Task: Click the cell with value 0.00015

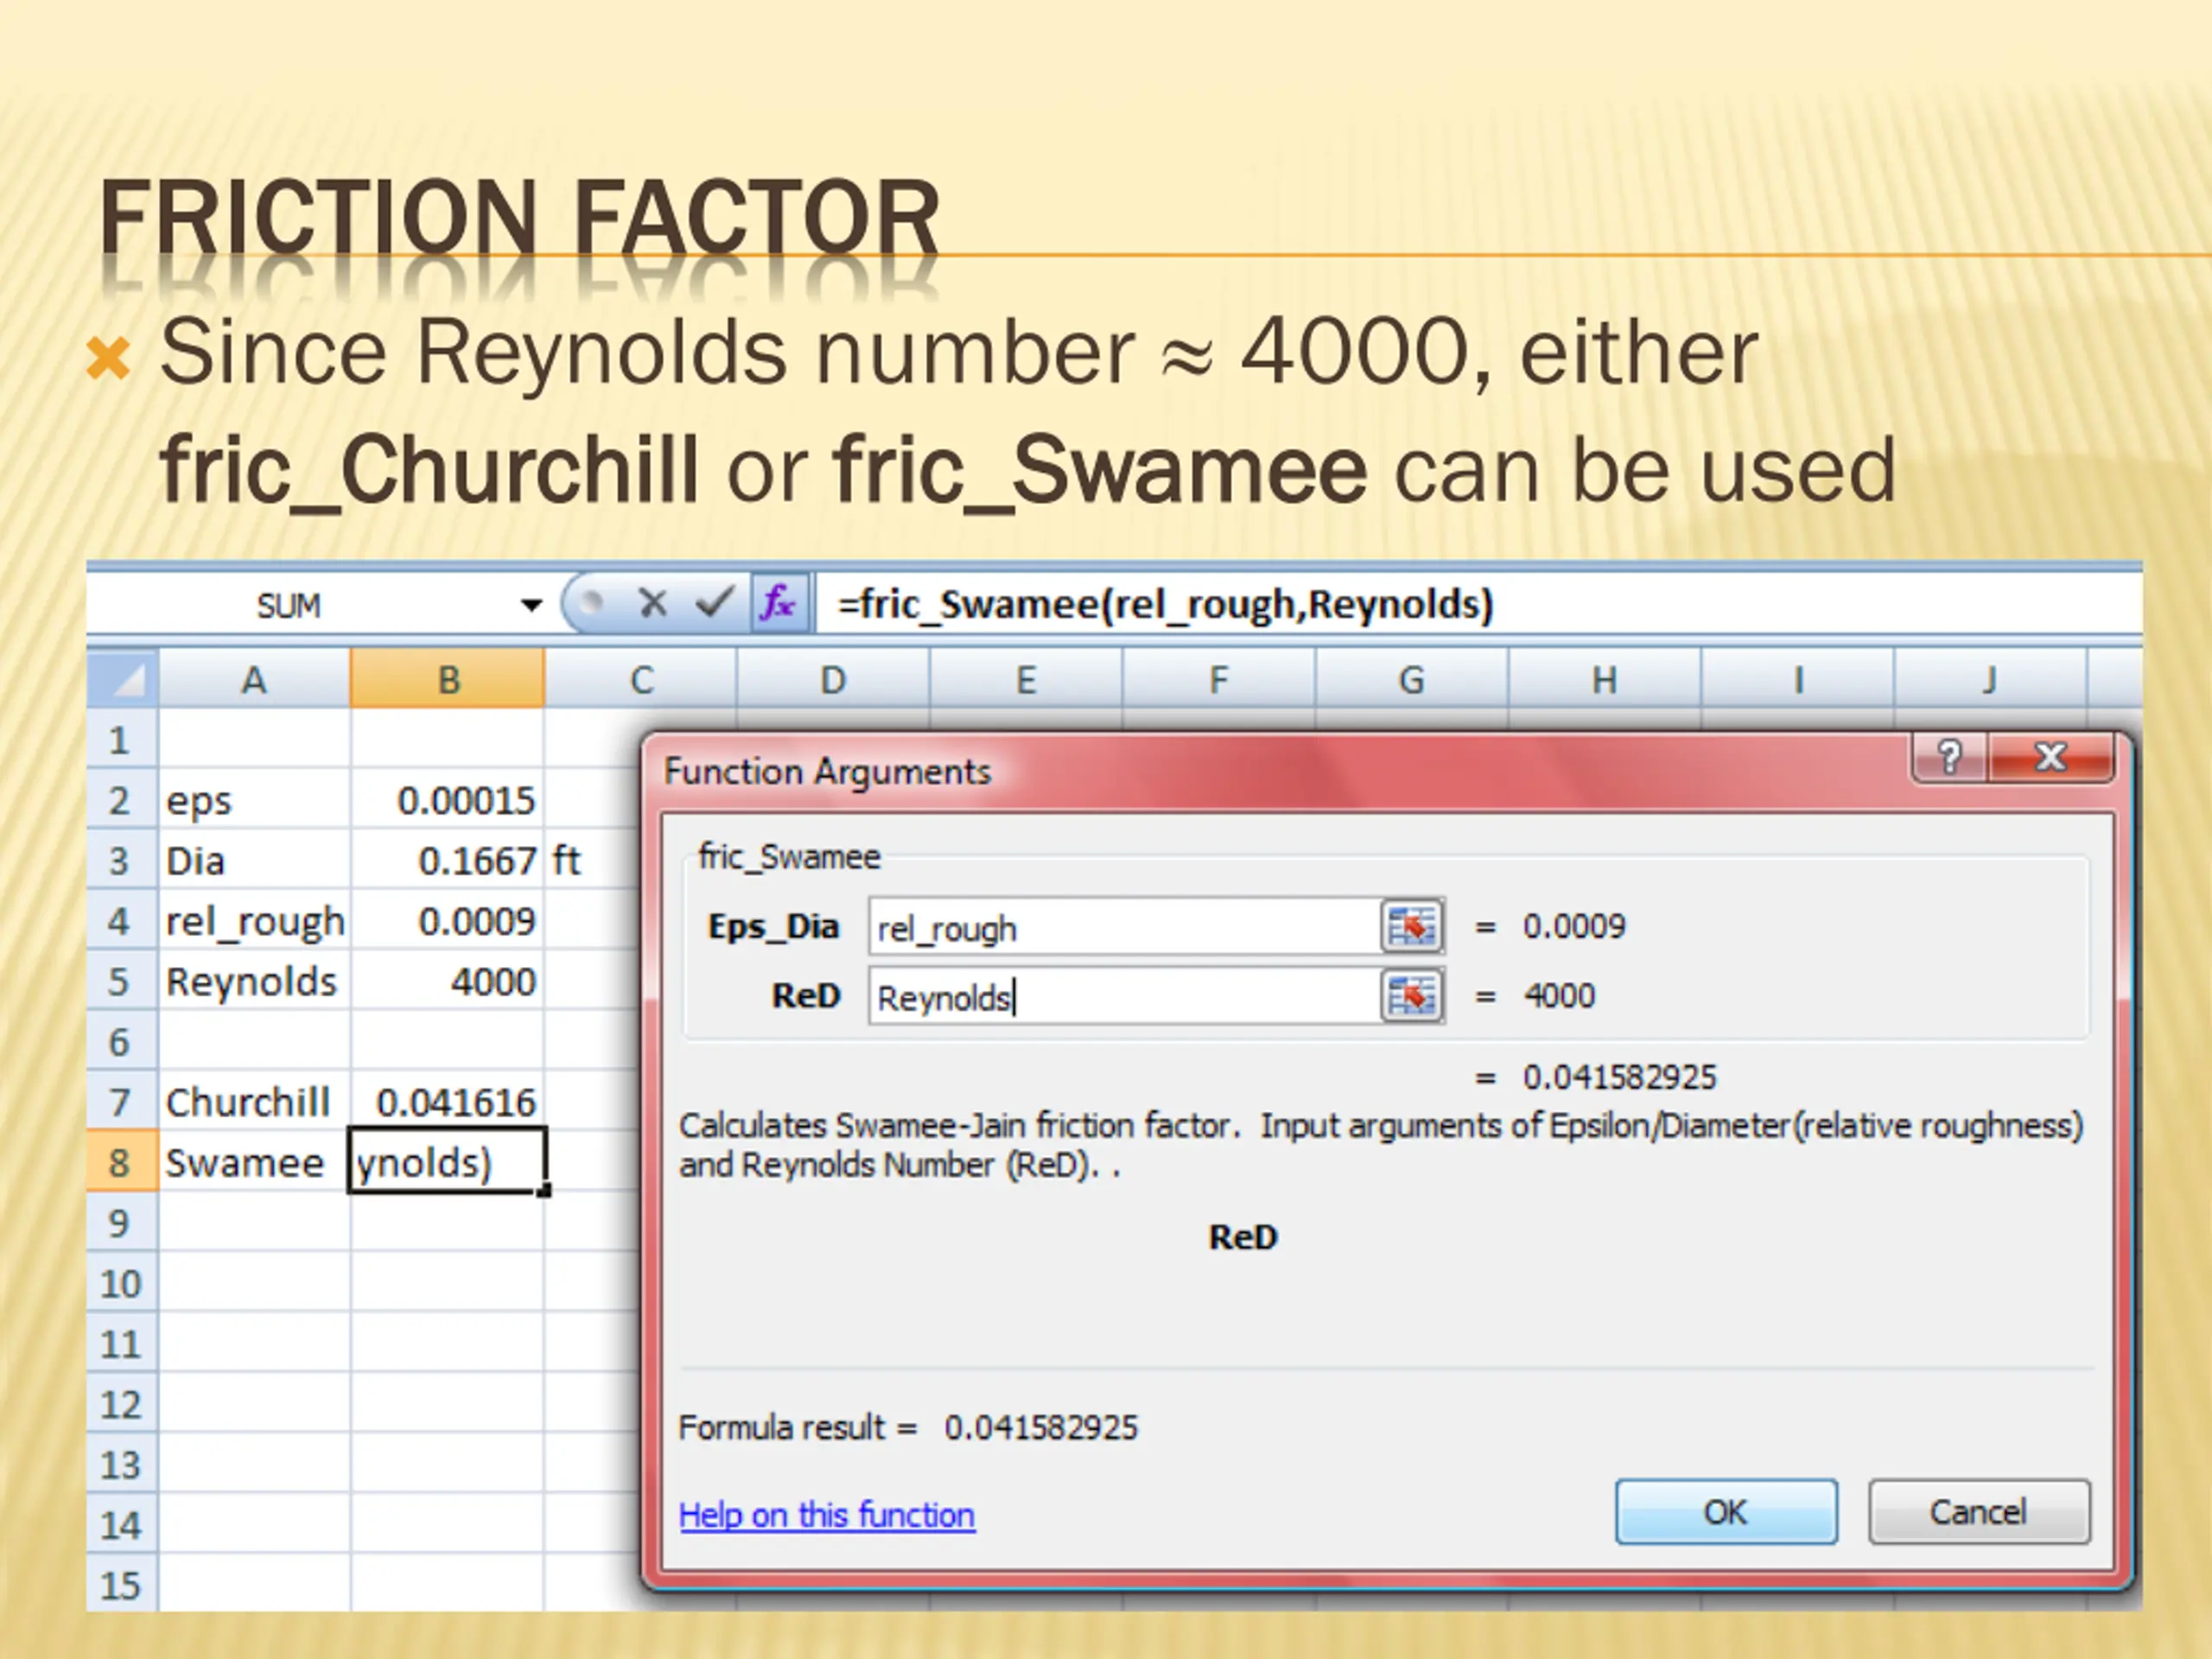Action: (x=448, y=800)
